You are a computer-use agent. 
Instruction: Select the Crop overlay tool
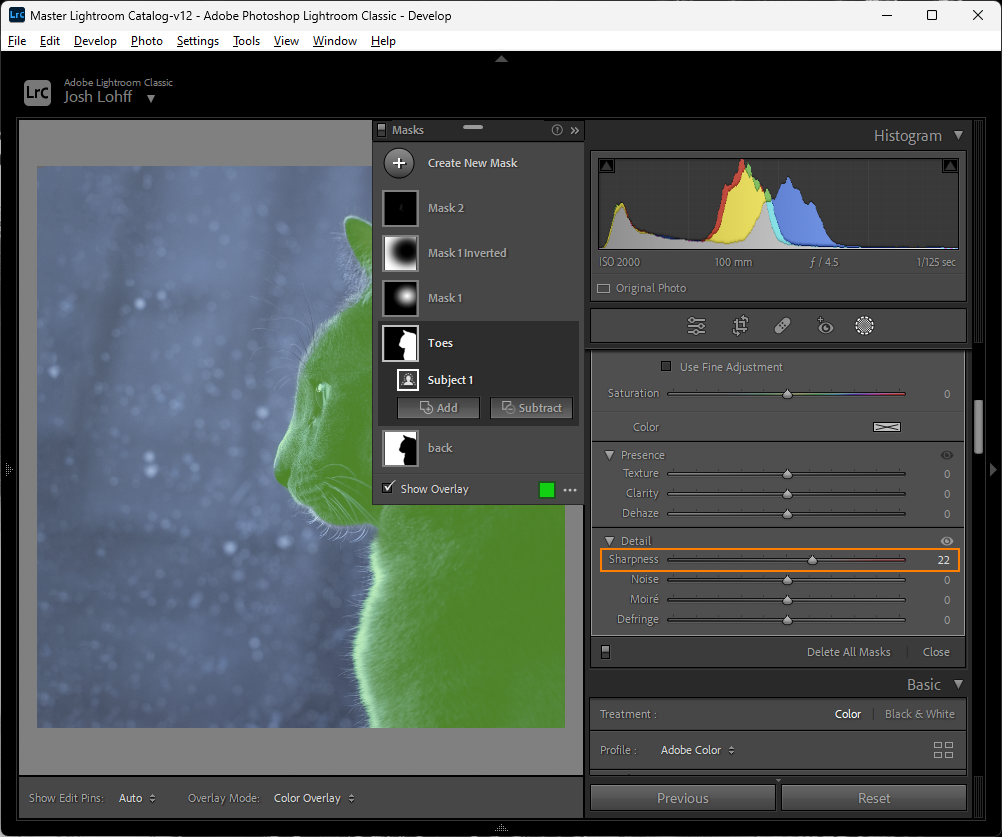tap(740, 326)
